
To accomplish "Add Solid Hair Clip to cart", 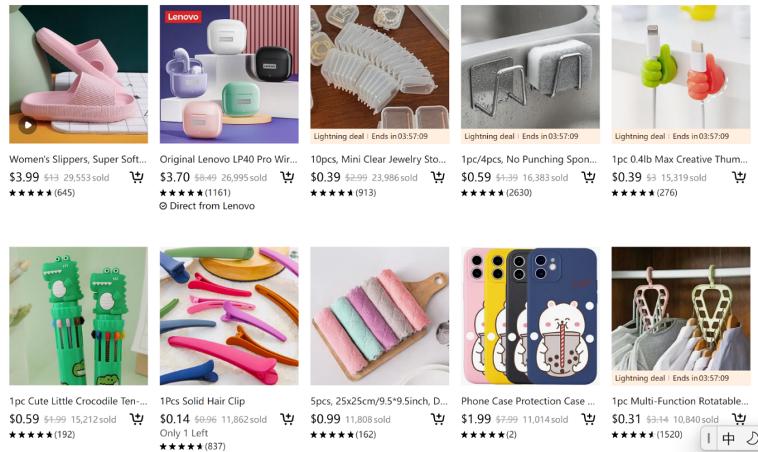I will (x=288, y=419).
